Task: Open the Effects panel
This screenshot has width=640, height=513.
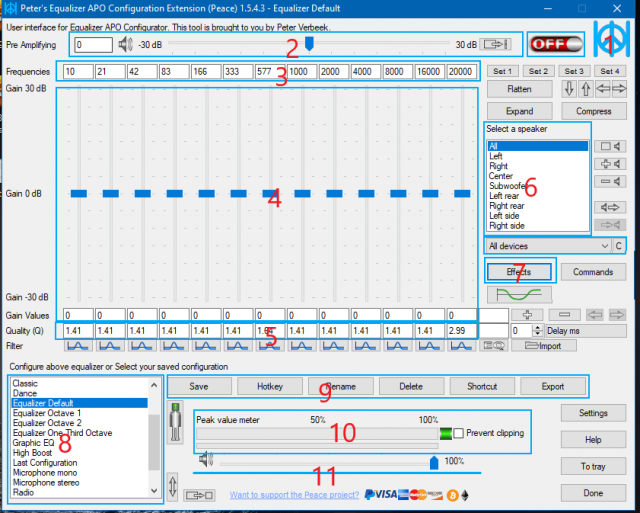Action: tap(518, 271)
